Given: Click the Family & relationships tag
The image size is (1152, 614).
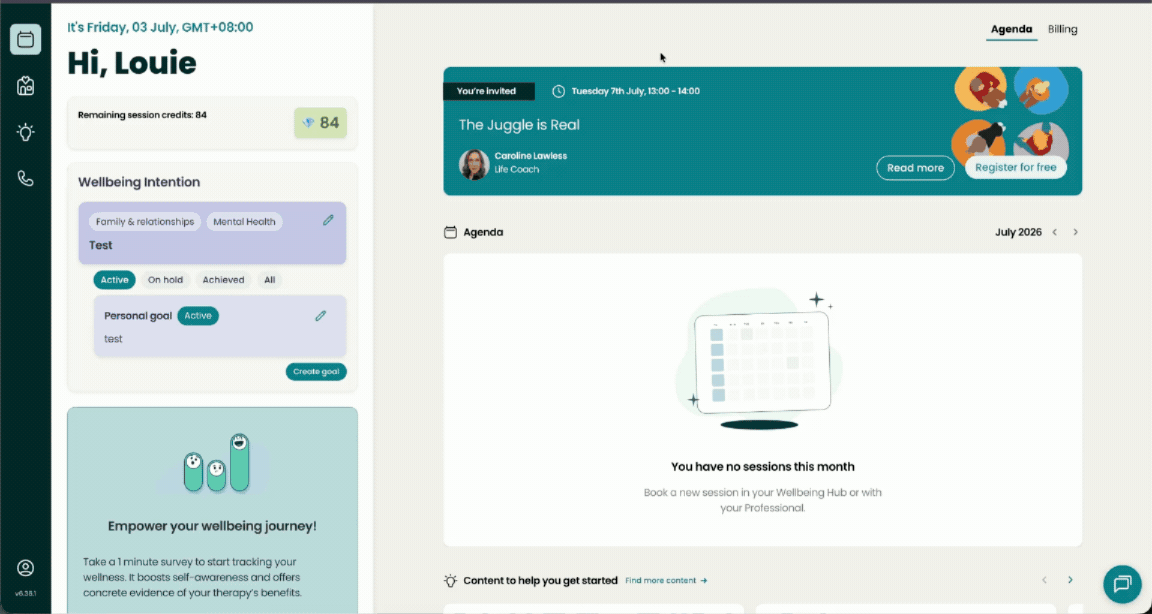Looking at the screenshot, I should pos(145,222).
